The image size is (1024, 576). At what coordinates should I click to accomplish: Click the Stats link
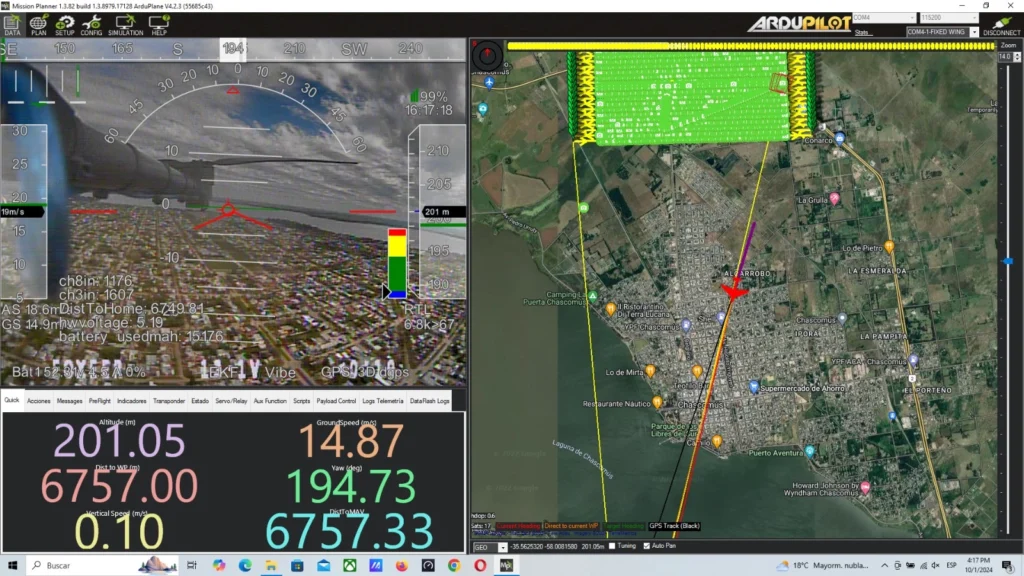pyautogui.click(x=862, y=32)
